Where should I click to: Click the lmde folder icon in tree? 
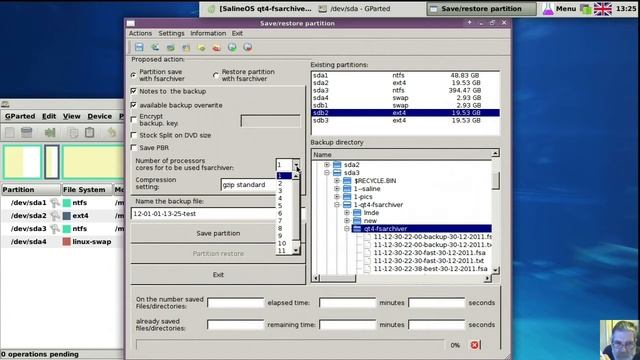coord(357,213)
